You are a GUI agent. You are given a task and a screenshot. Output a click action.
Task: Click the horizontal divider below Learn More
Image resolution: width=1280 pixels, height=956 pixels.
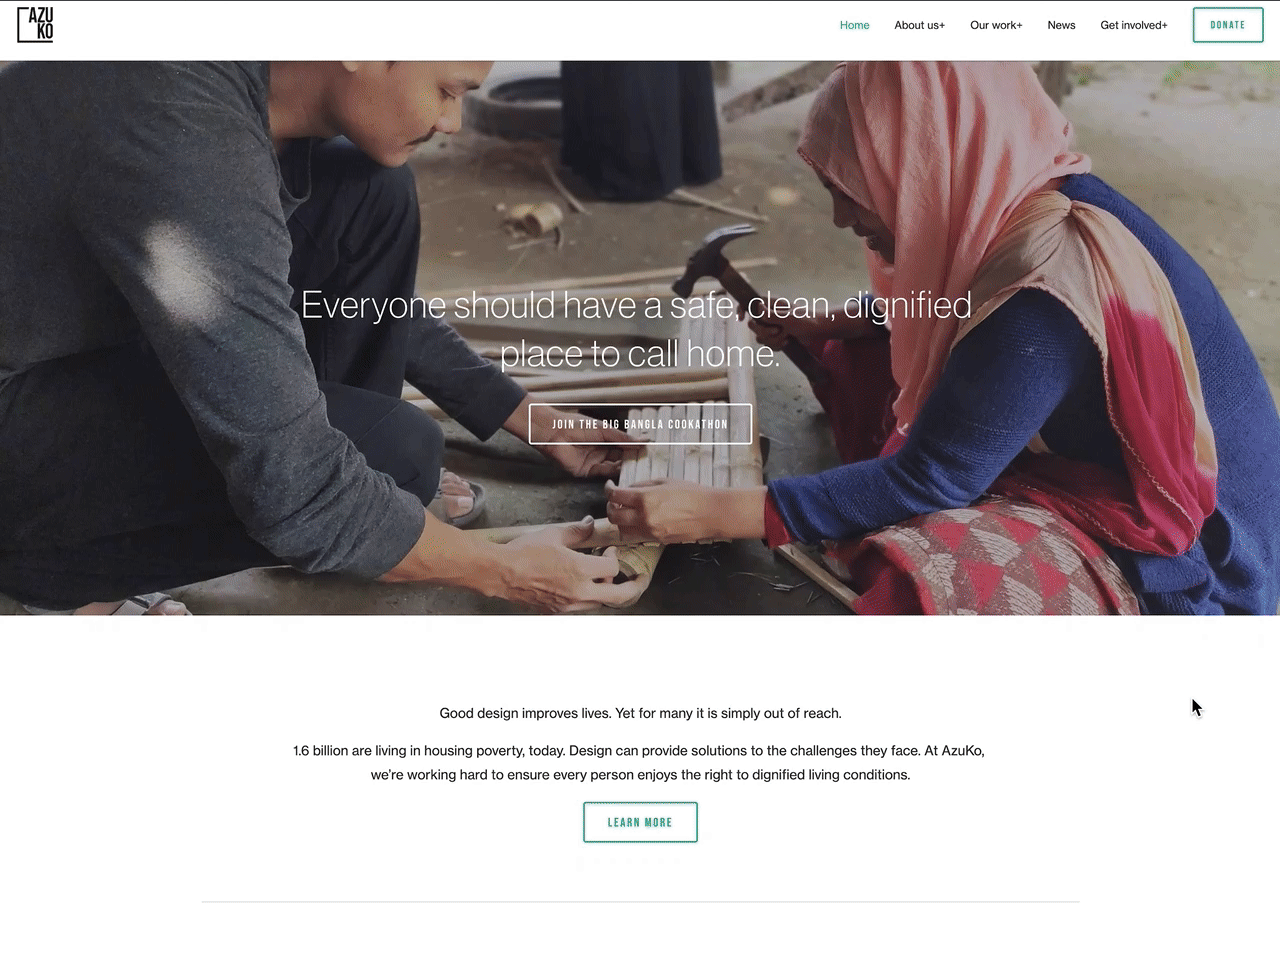(x=640, y=902)
